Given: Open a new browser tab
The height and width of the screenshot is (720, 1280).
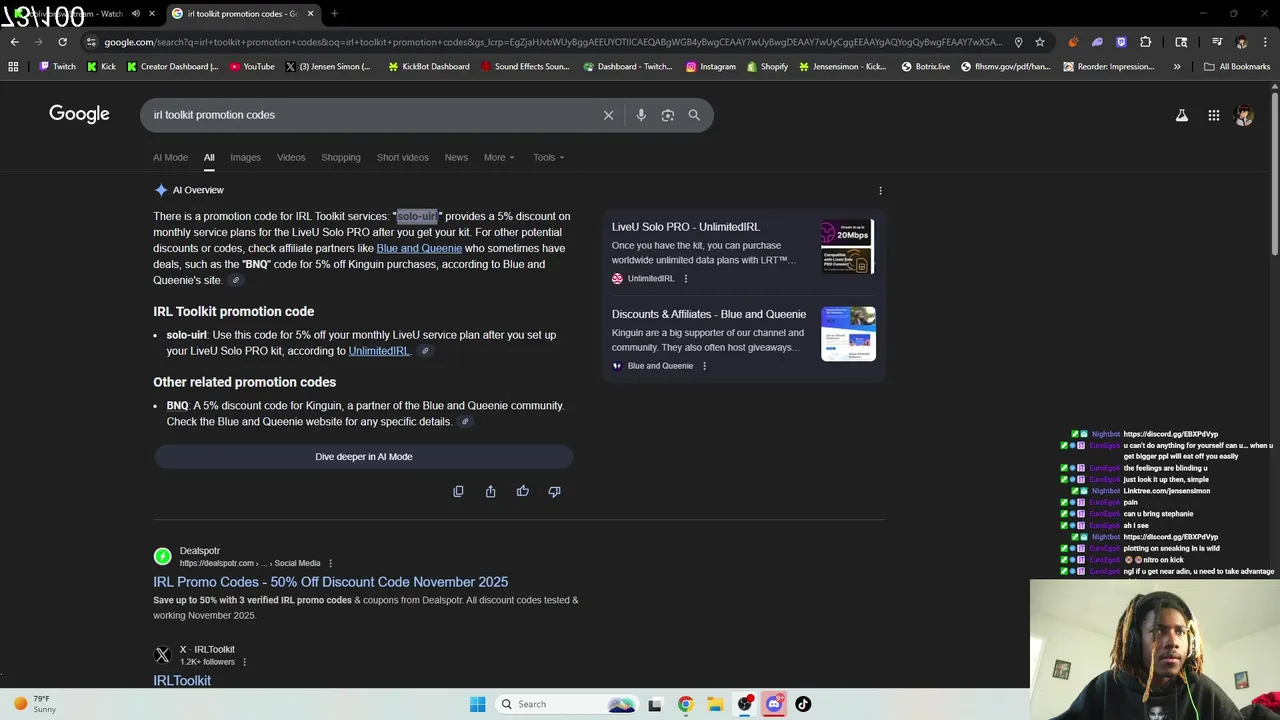Looking at the screenshot, I should click(334, 14).
